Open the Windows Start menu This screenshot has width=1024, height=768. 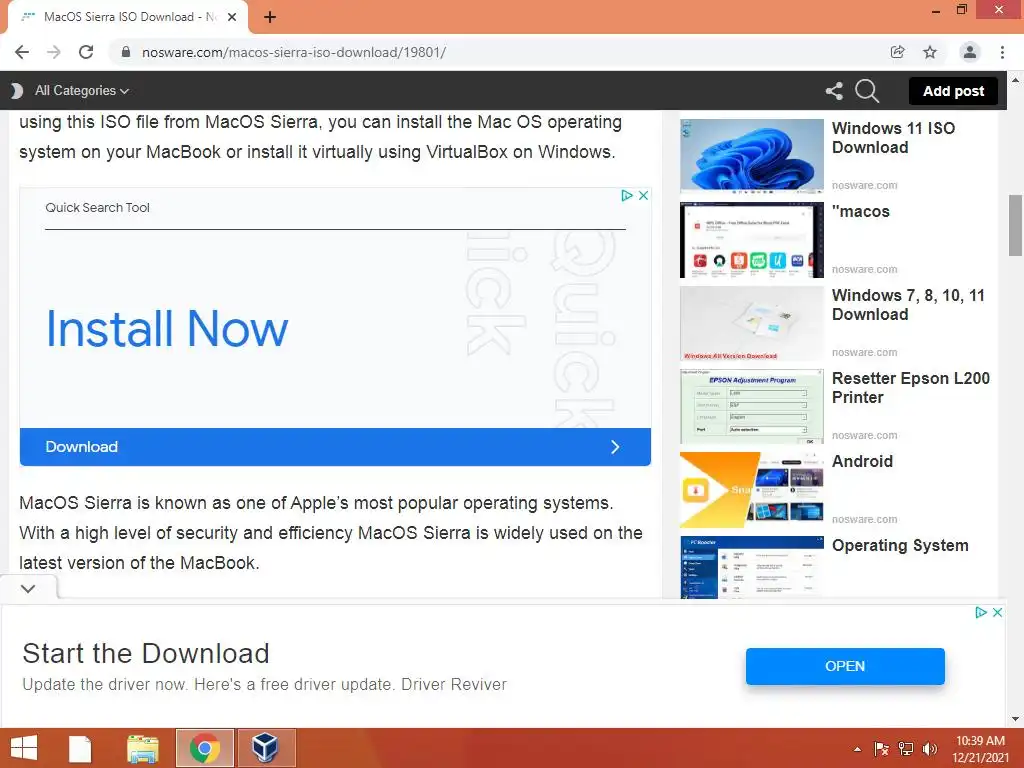click(x=24, y=748)
